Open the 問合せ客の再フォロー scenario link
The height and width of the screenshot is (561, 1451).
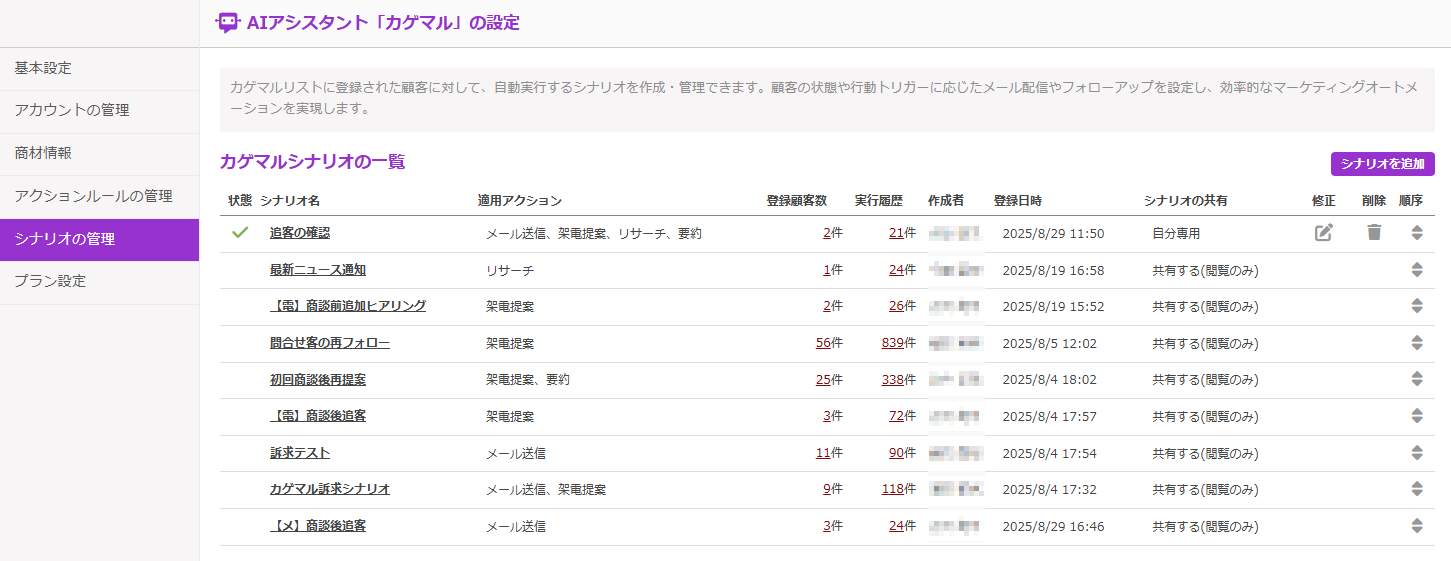click(329, 343)
